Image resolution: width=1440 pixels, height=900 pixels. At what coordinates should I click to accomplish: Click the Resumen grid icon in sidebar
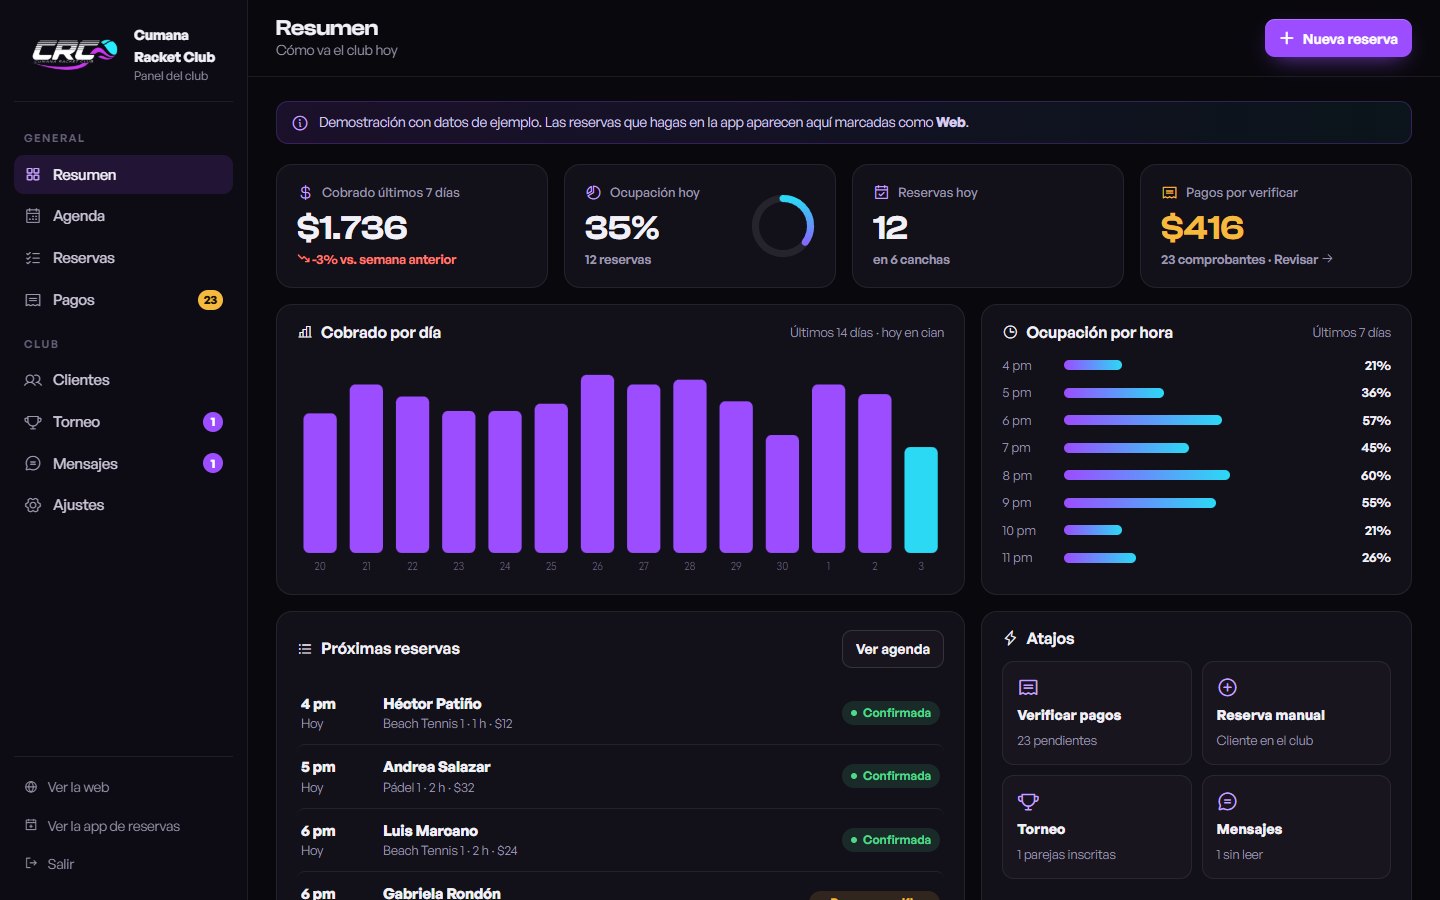click(33, 174)
